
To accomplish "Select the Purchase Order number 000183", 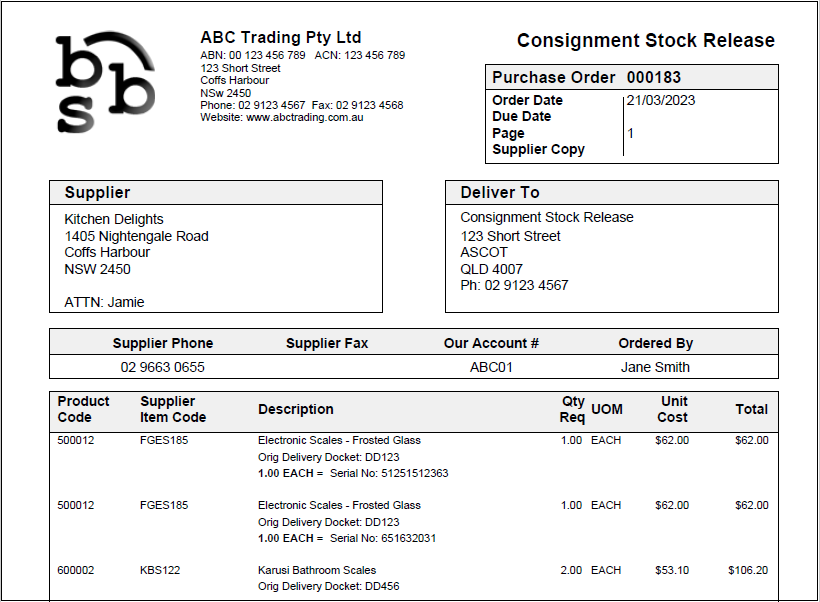I will pos(655,77).
